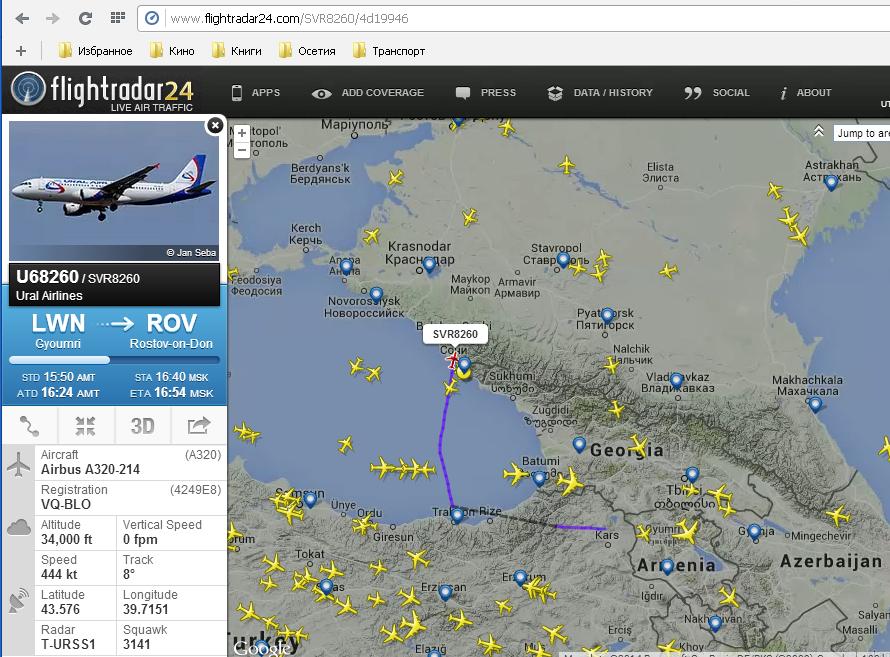Collapse the top bar with double chevron
This screenshot has width=890, height=657.
818,132
